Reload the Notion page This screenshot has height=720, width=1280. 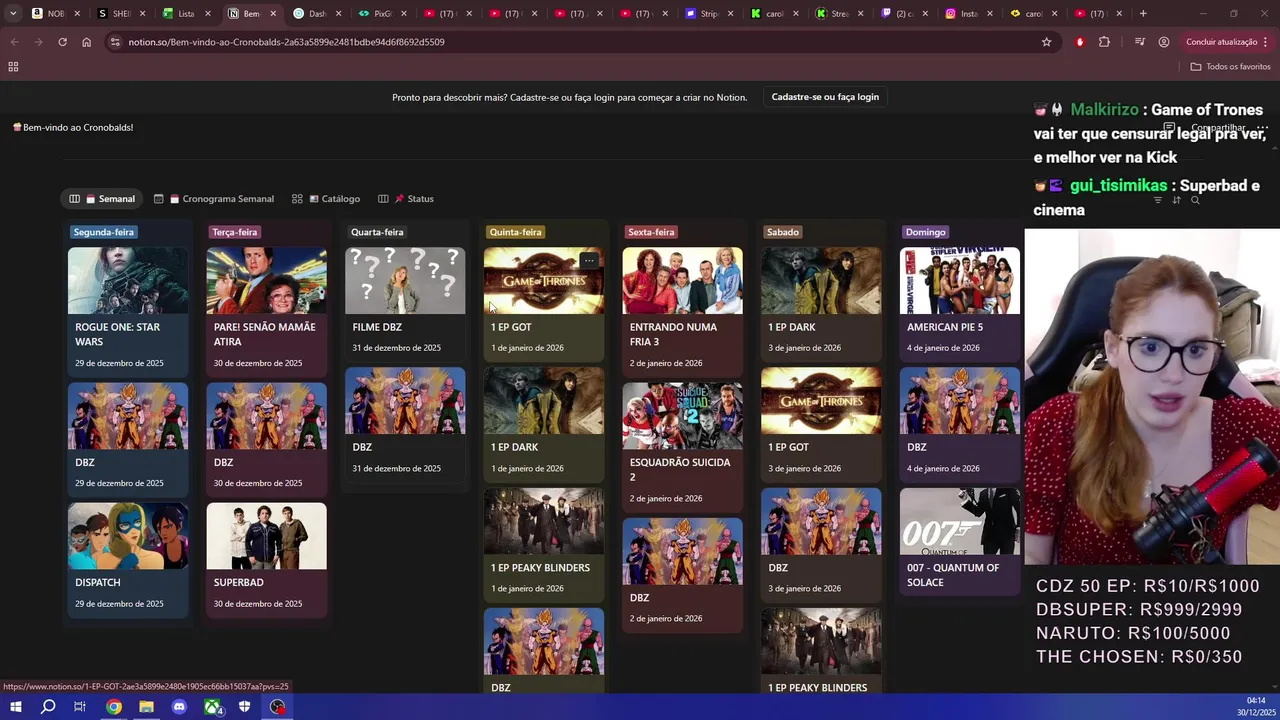(x=62, y=42)
